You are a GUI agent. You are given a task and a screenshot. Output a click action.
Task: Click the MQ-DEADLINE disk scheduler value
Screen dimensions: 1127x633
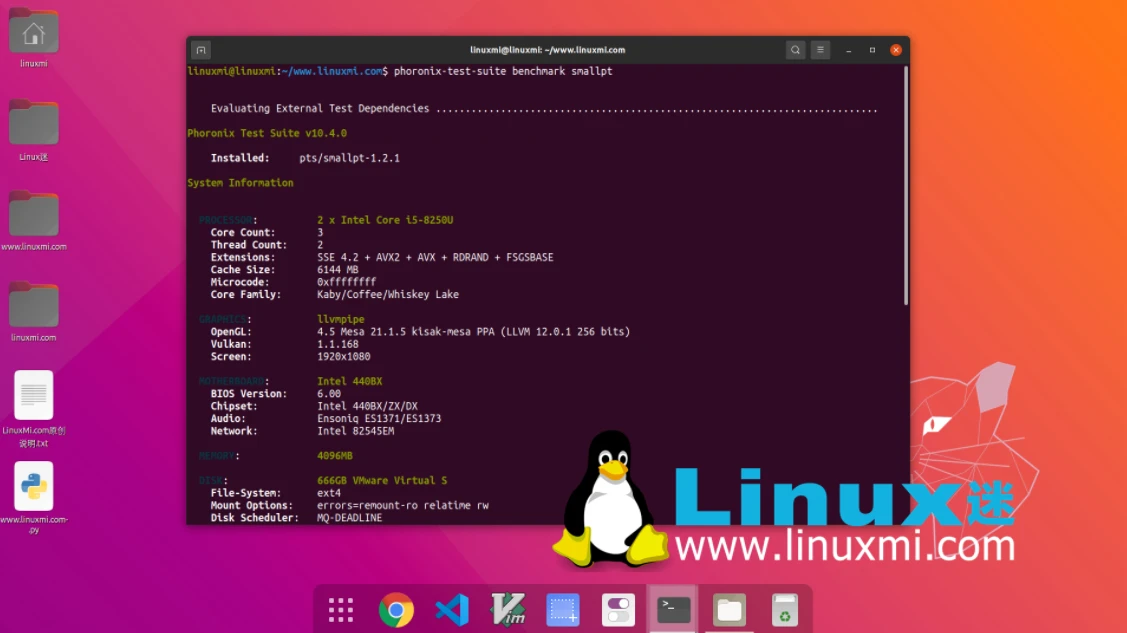tap(349, 517)
